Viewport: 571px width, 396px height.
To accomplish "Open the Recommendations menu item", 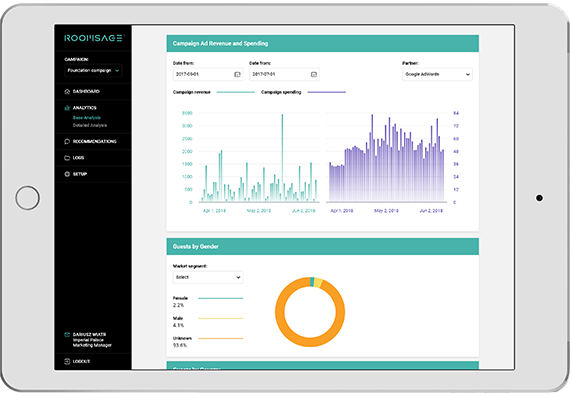I will (95, 141).
